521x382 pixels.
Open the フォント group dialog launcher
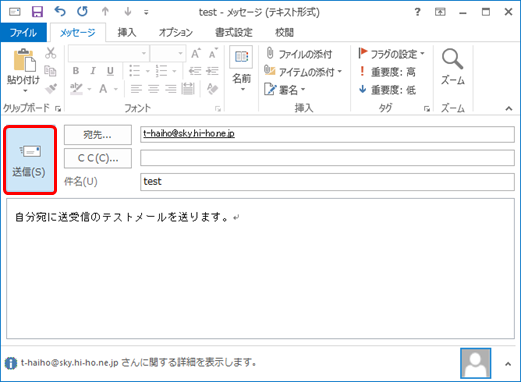point(218,108)
